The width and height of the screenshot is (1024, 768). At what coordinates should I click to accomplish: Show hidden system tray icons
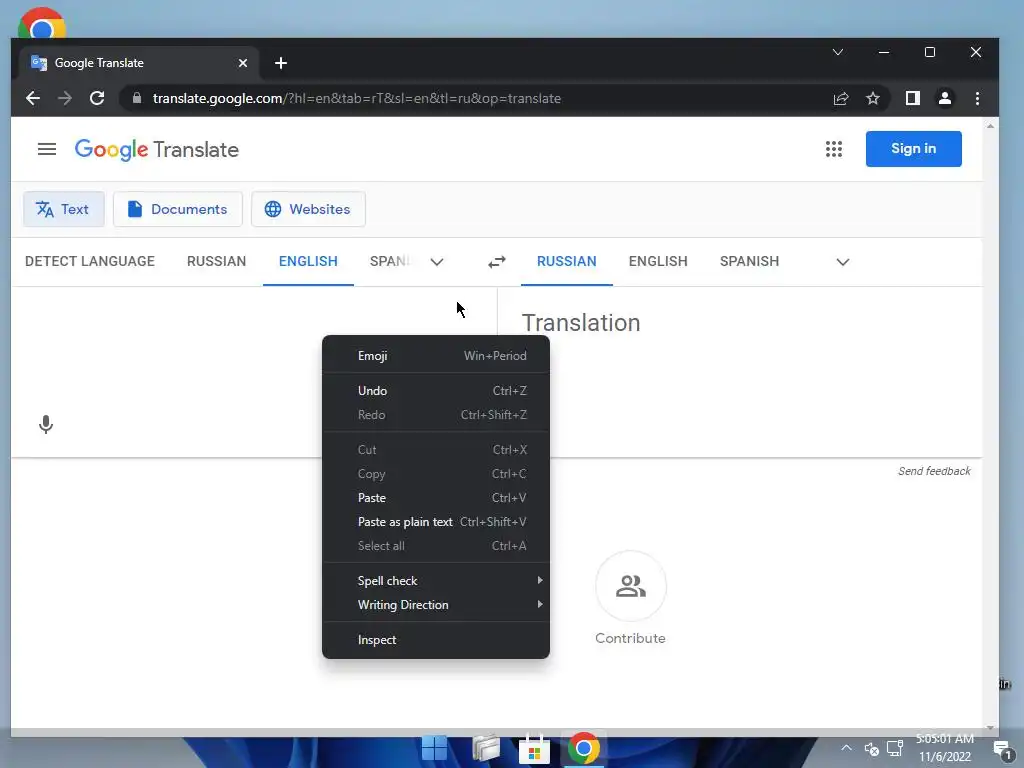(x=846, y=748)
